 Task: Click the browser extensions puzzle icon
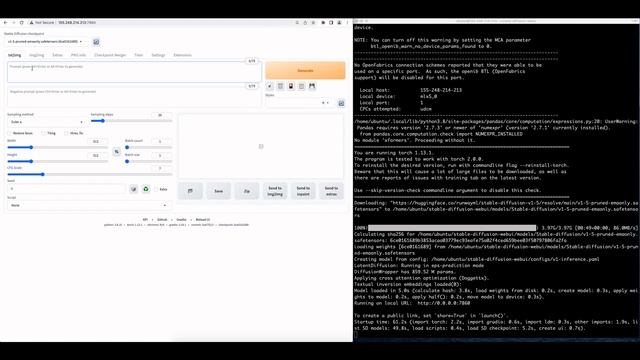coord(323,23)
